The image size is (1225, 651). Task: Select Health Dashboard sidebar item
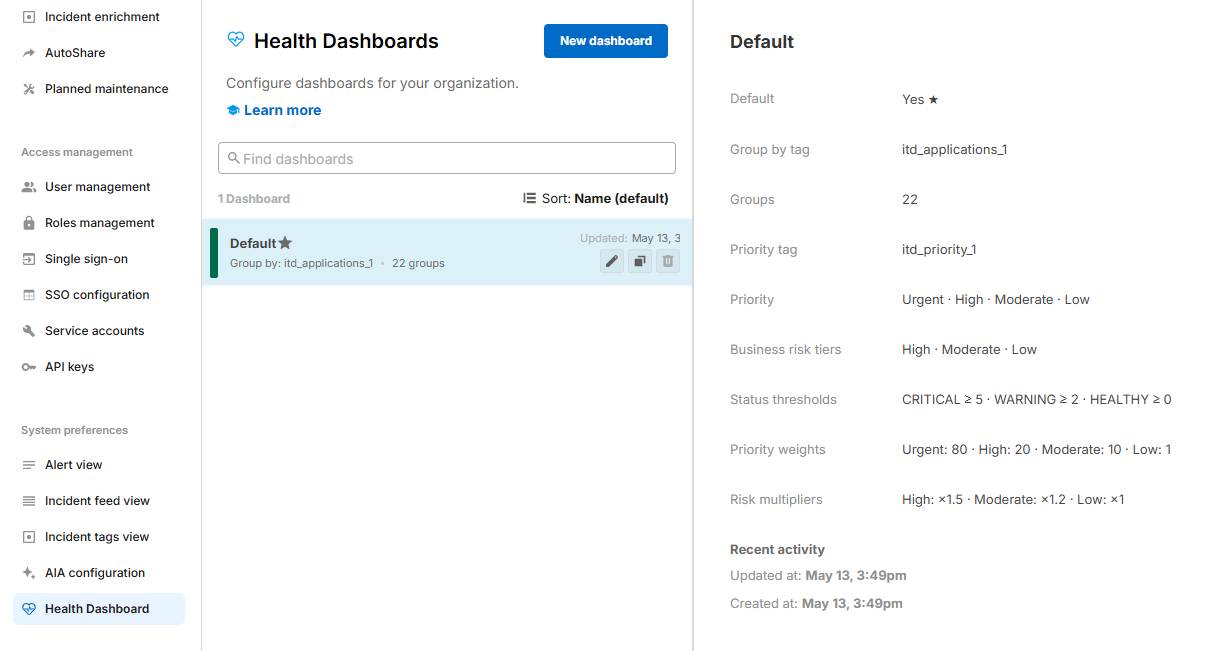(x=98, y=609)
